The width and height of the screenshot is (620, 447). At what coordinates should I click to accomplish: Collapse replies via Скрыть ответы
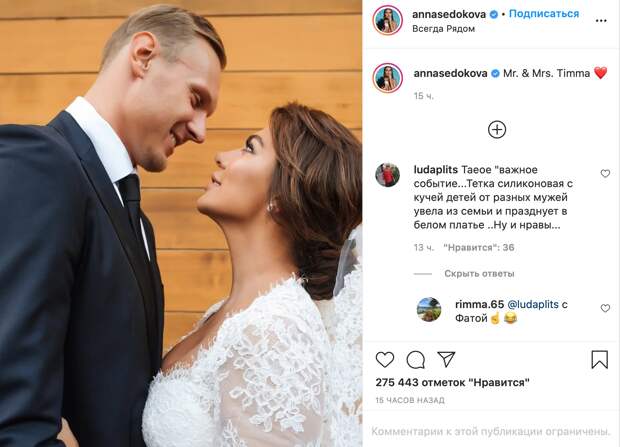click(x=479, y=274)
